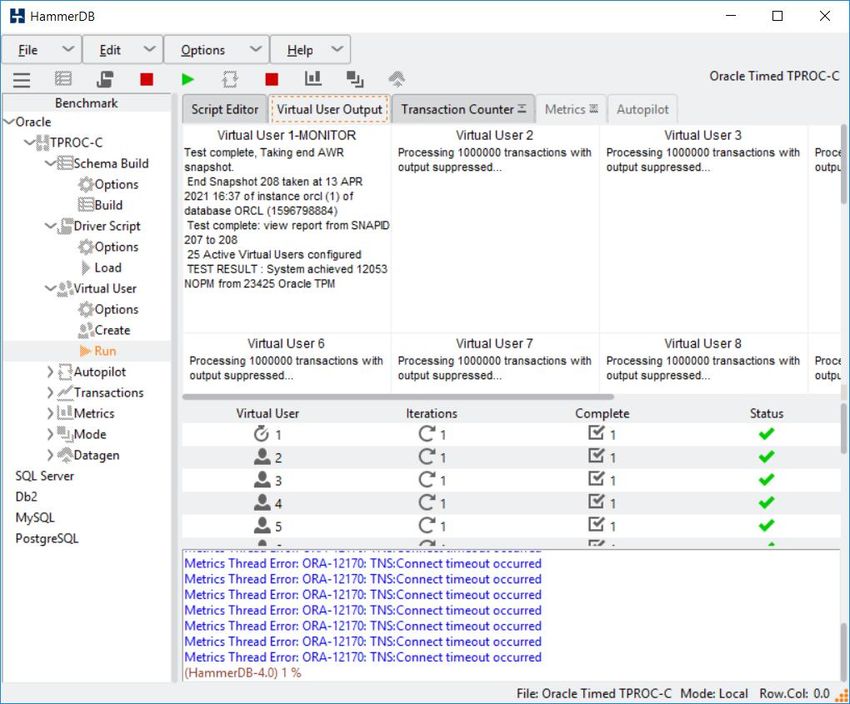Image resolution: width=850 pixels, height=704 pixels.
Task: Collapse the Oracle tree node
Action: (x=9, y=121)
